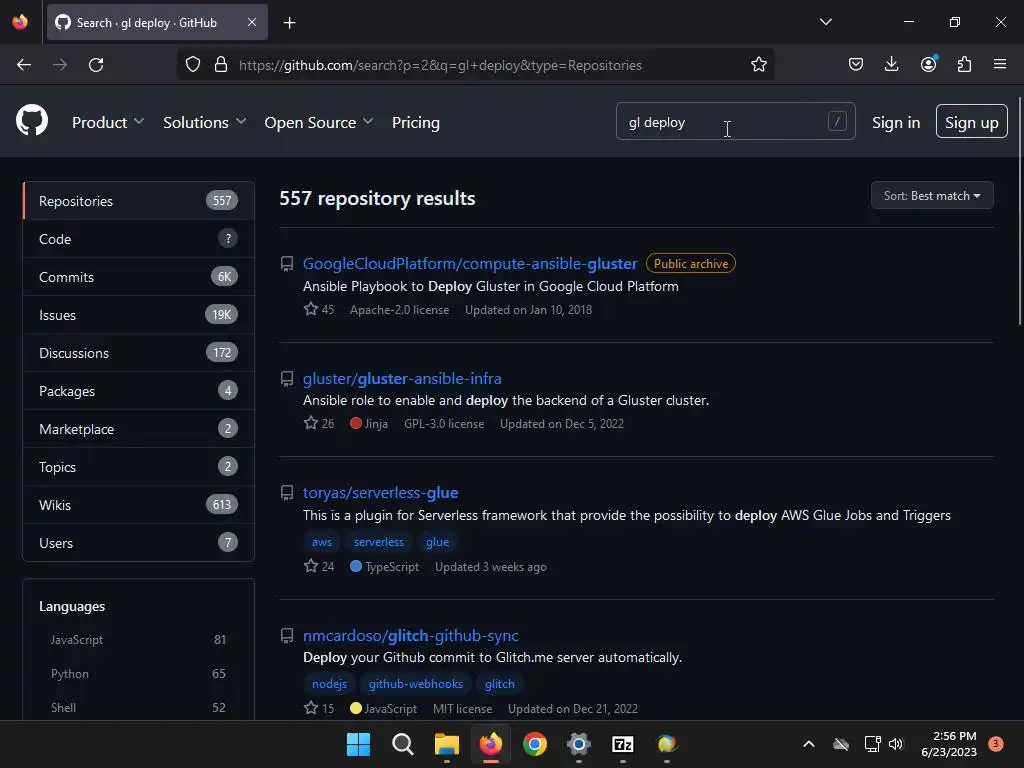Click the list all tabs chevron
This screenshot has width=1024, height=768.
coord(825,22)
